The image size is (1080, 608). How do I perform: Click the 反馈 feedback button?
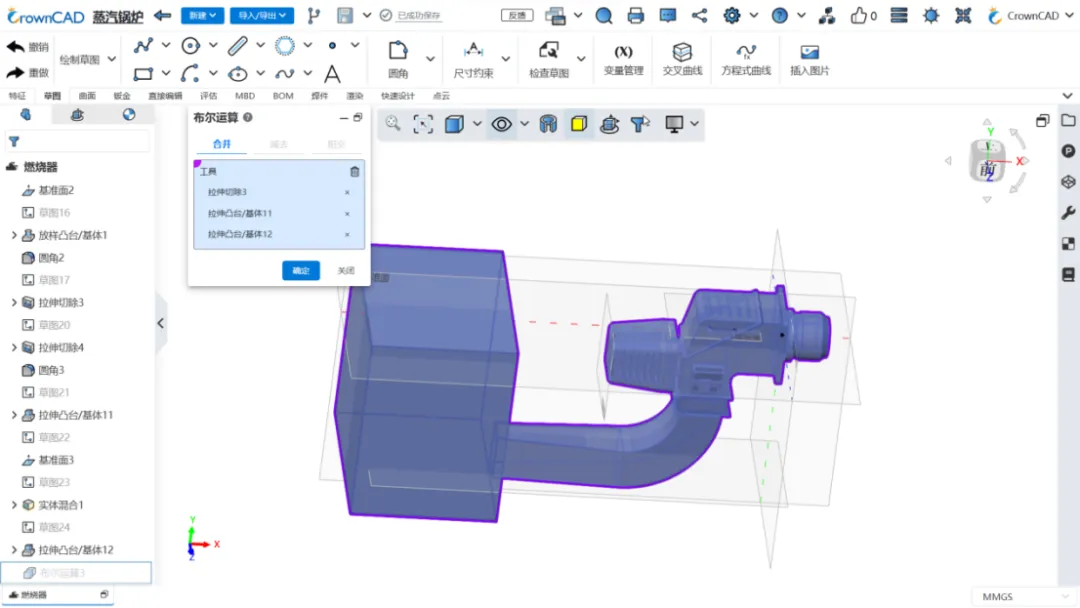pos(517,15)
